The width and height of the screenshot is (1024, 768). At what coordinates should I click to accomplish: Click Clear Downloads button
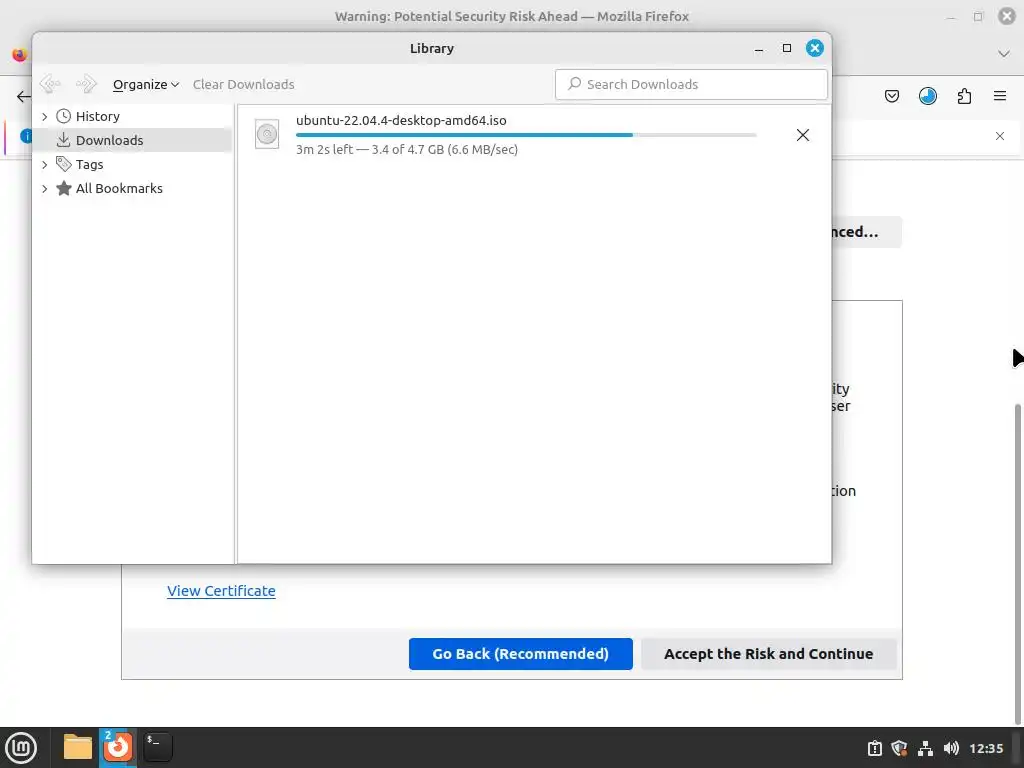tap(244, 84)
